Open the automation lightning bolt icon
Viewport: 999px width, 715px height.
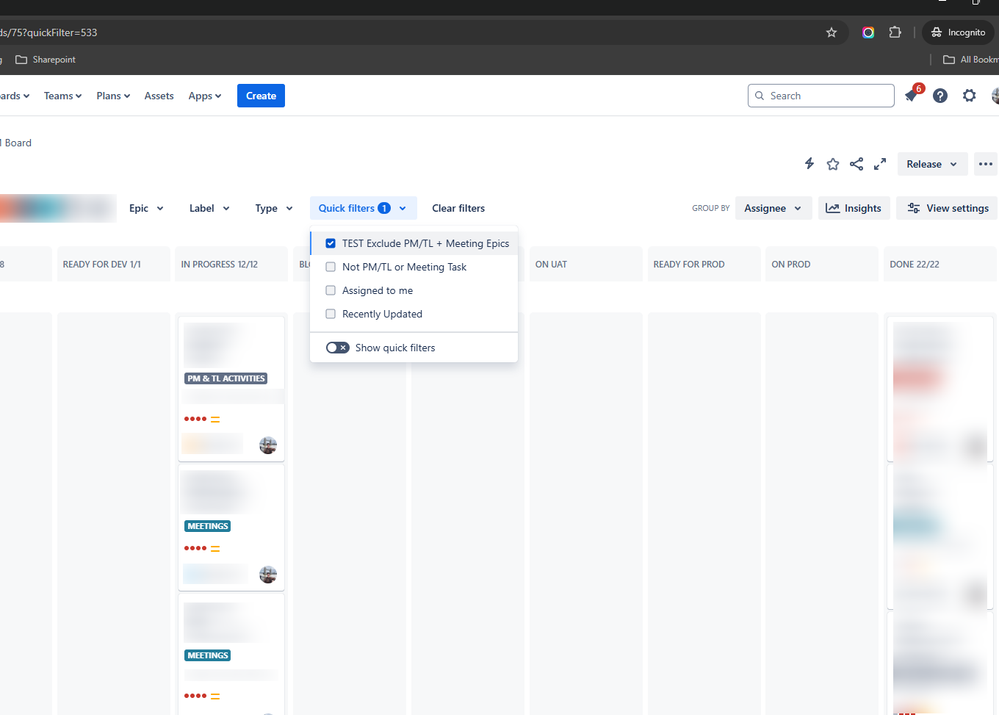(809, 164)
